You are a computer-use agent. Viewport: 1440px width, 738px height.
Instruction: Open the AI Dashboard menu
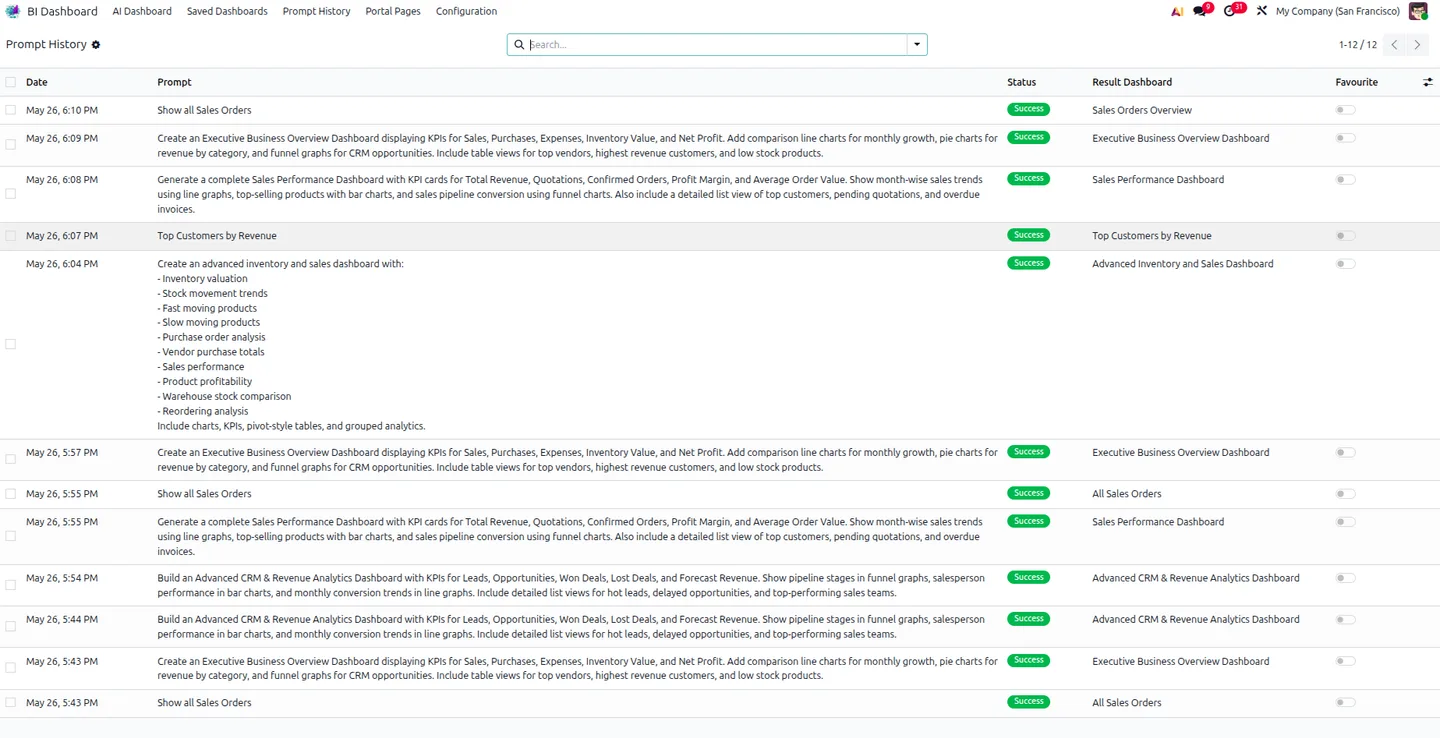point(142,11)
